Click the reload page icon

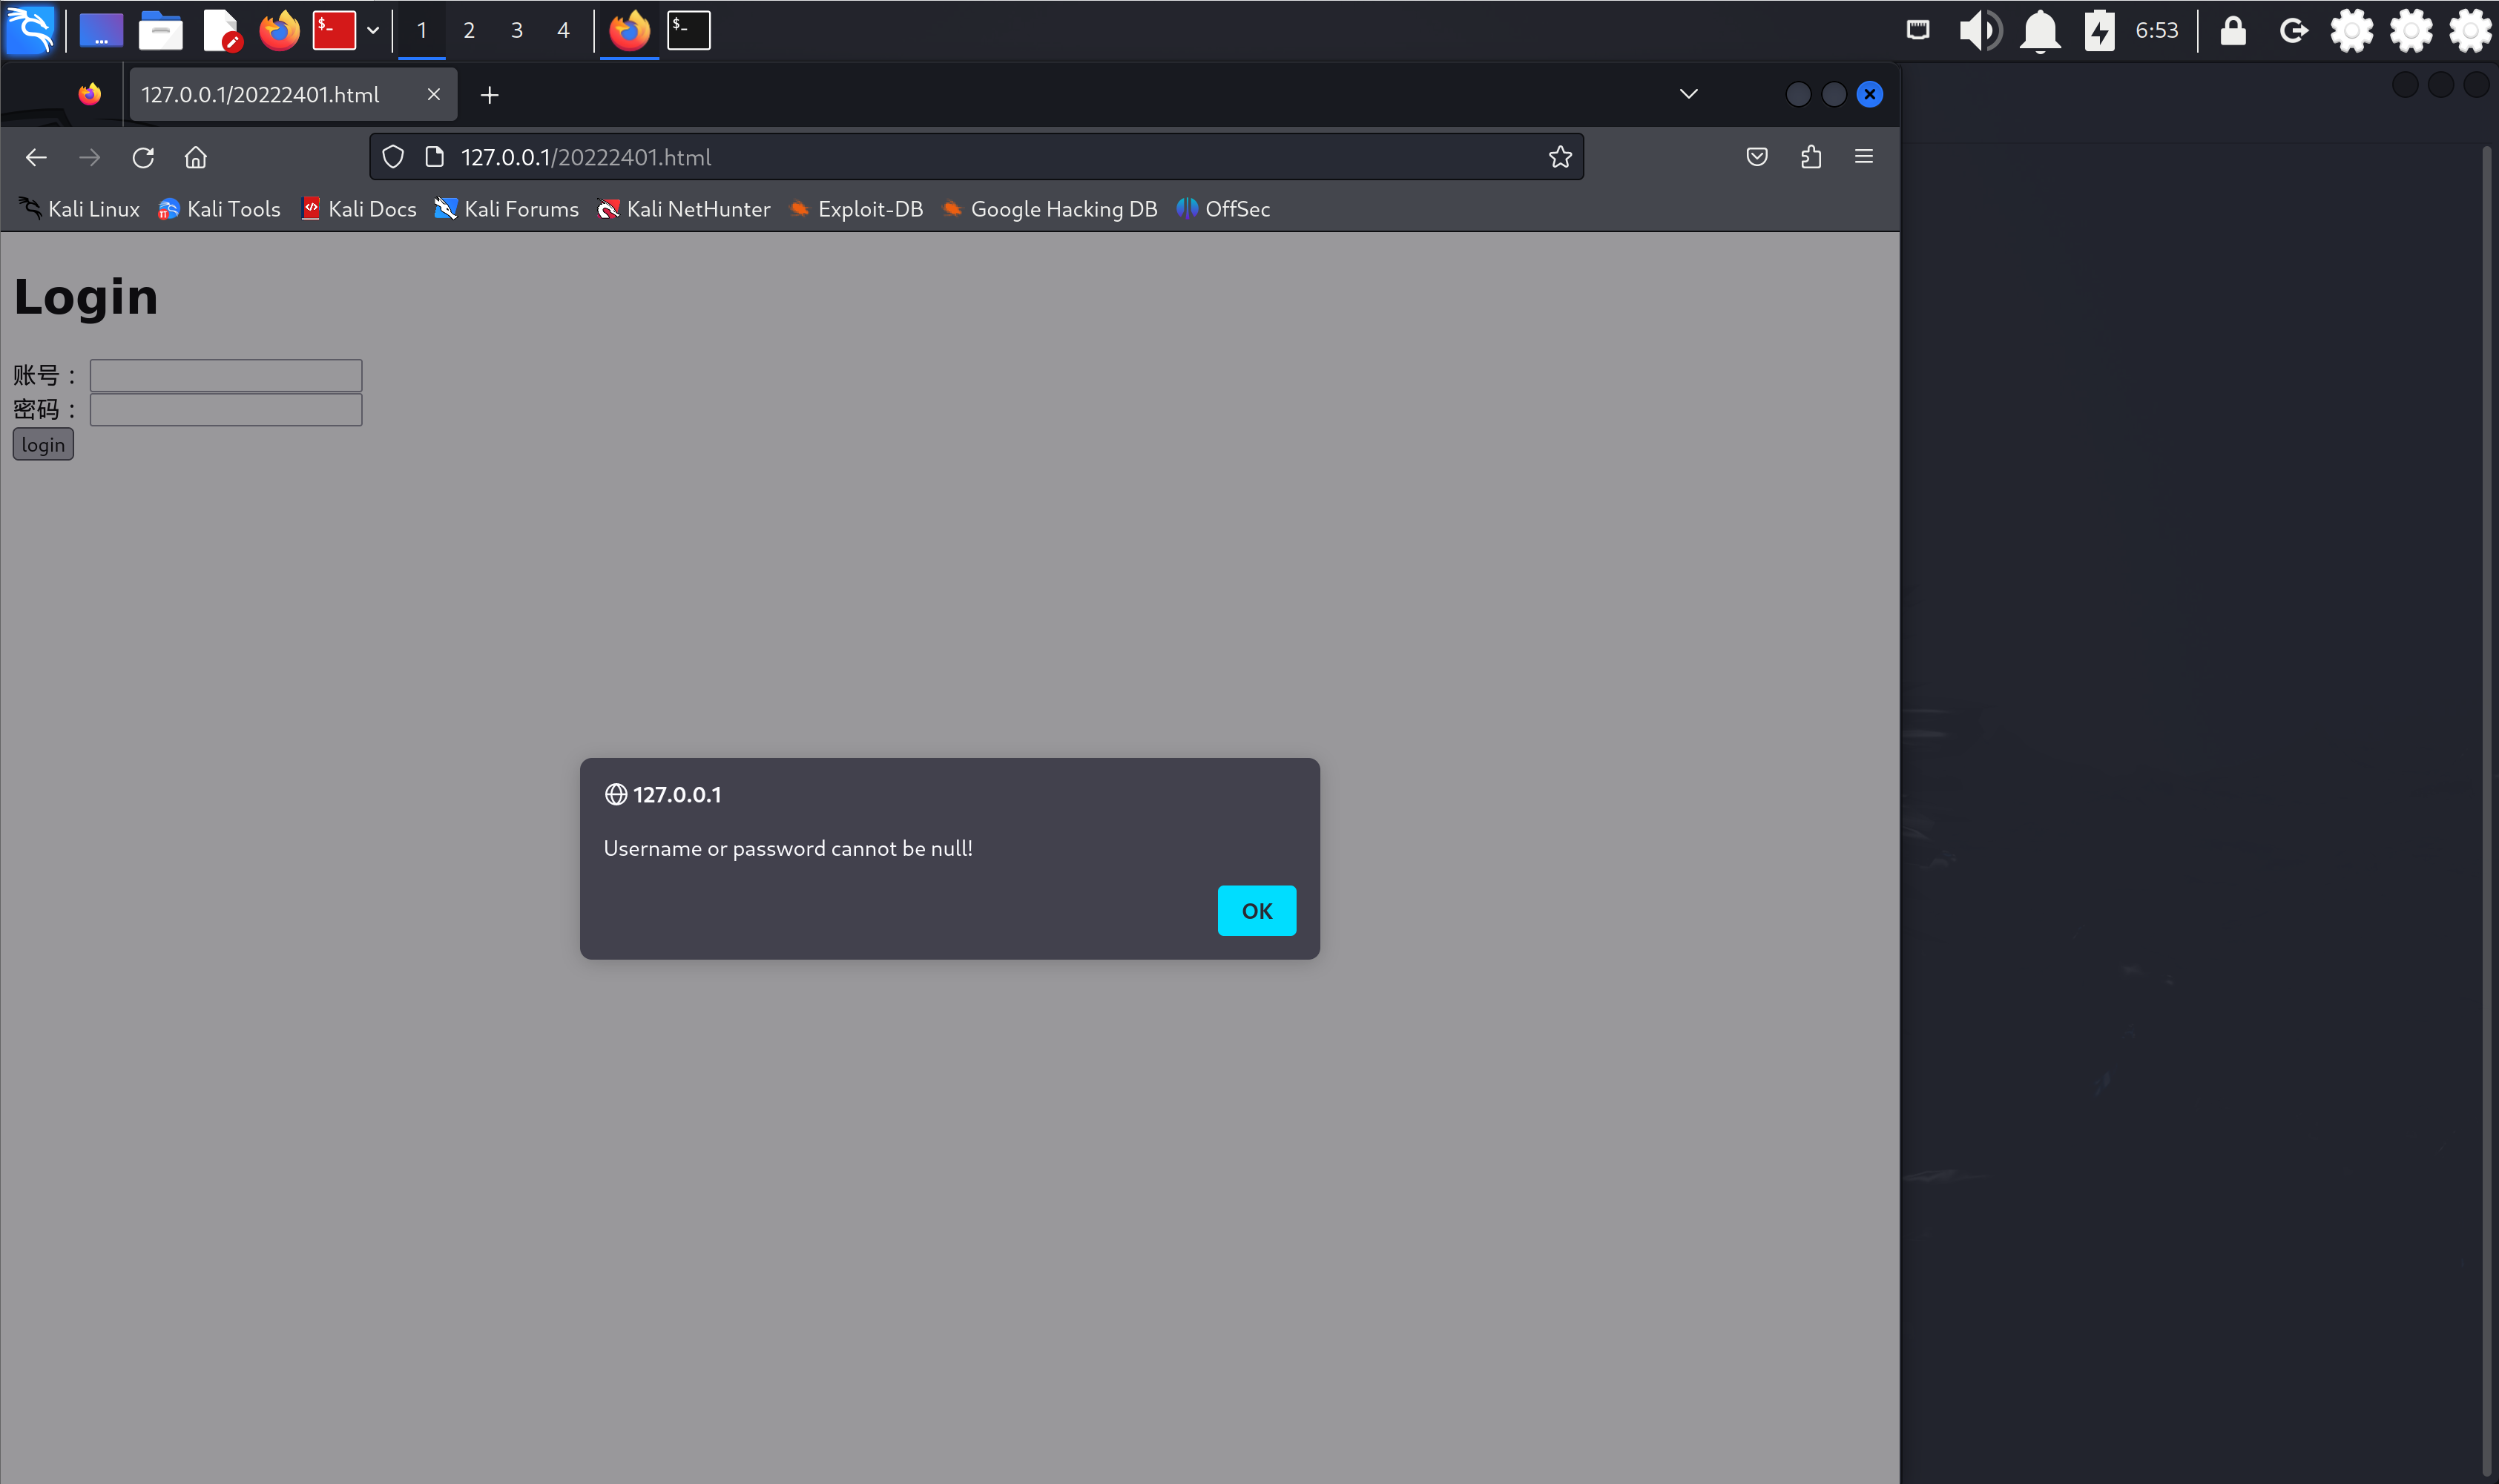(143, 157)
